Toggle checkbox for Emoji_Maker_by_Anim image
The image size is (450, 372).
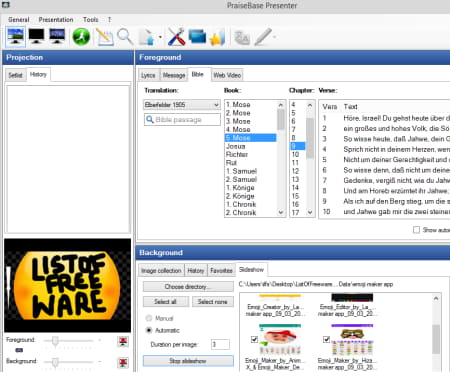(x=254, y=339)
